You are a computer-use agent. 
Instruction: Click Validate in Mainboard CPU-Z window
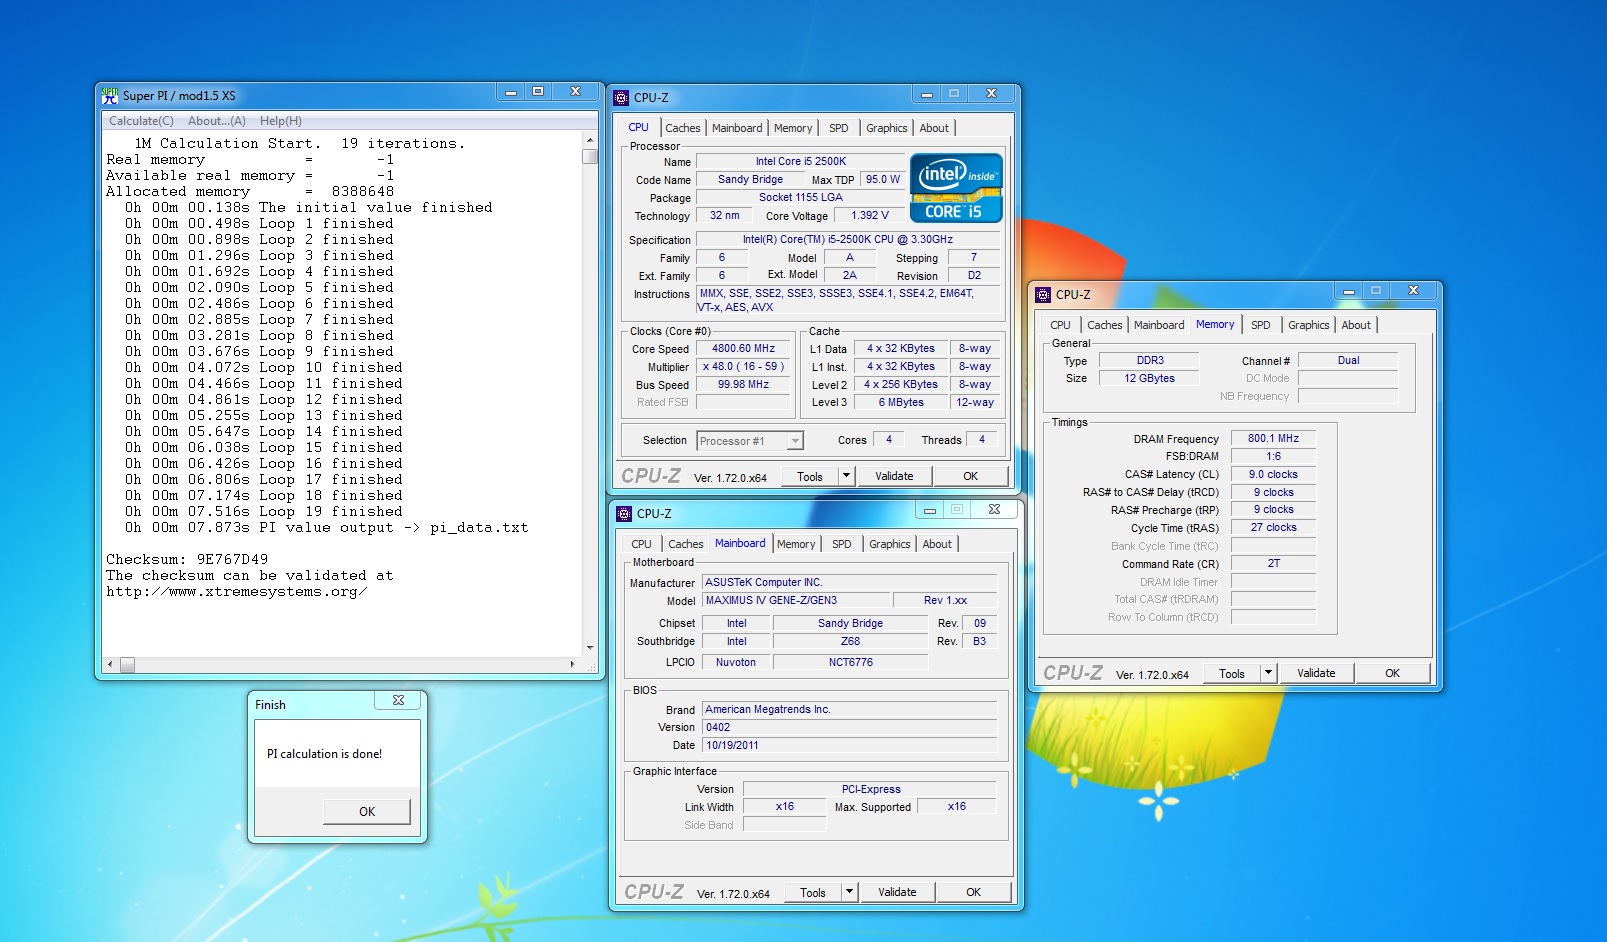tap(897, 892)
